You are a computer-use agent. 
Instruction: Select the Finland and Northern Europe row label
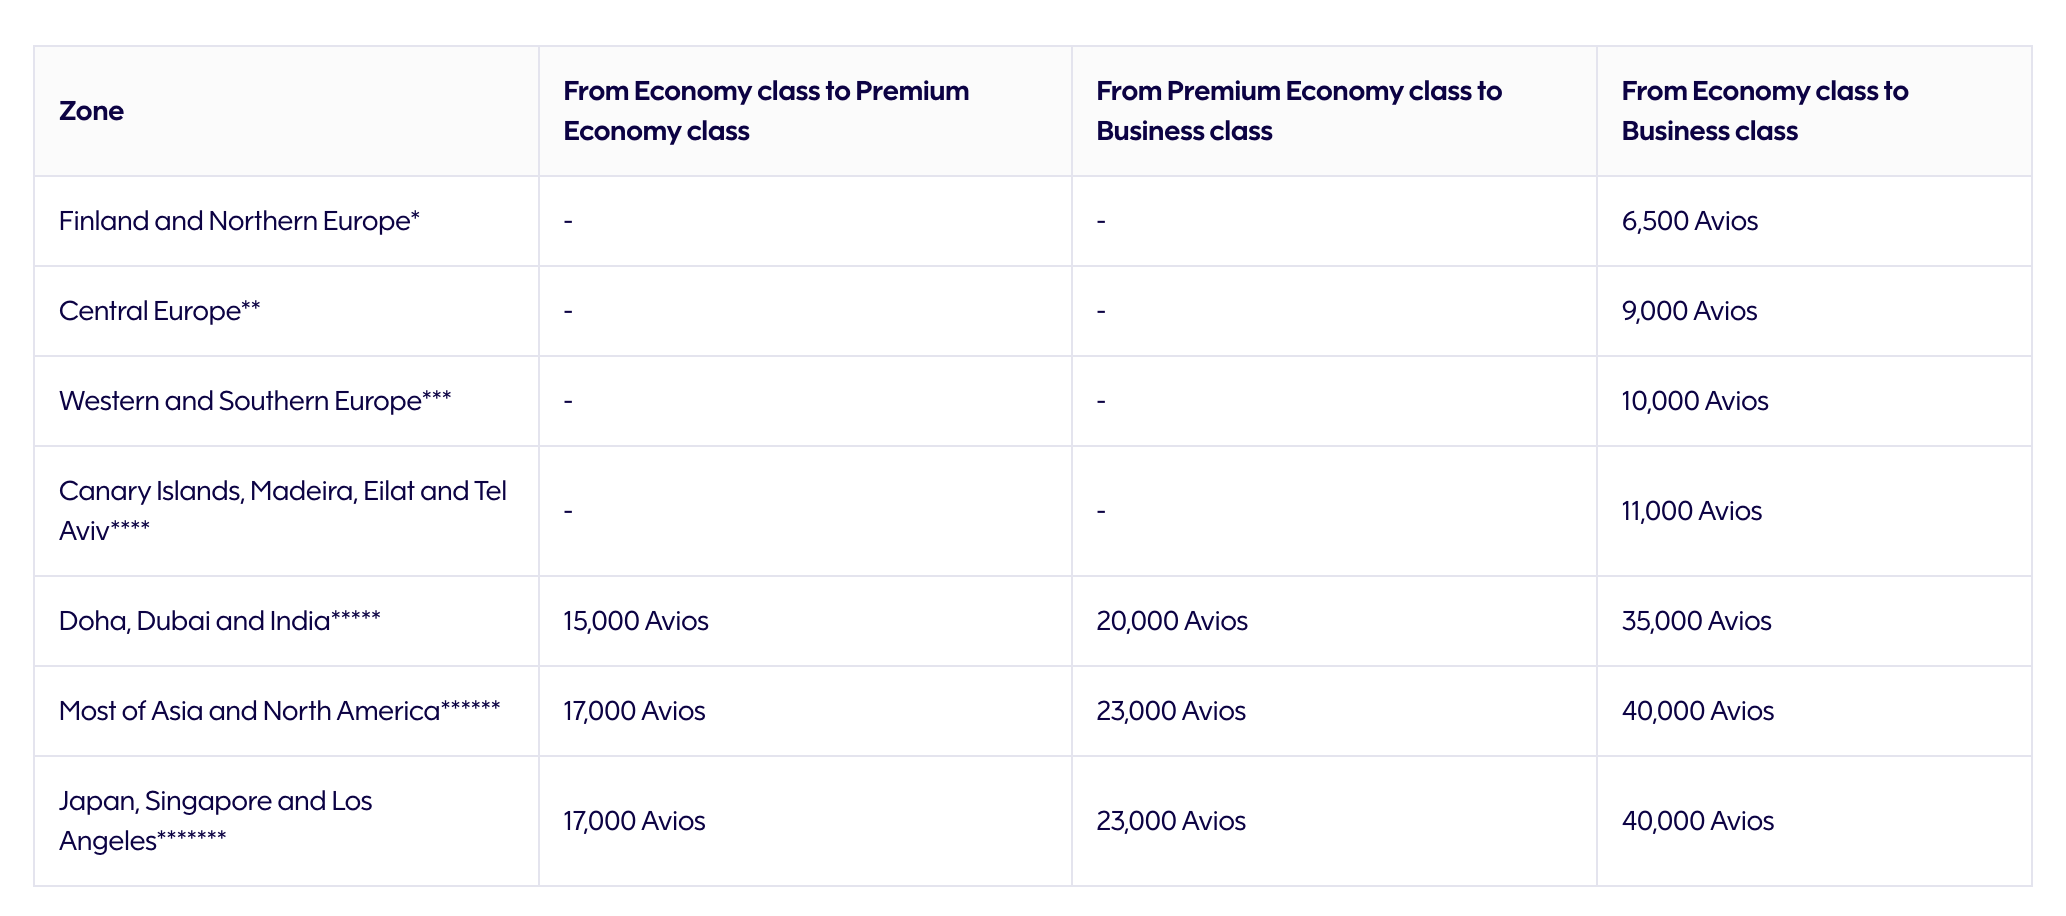(x=239, y=221)
